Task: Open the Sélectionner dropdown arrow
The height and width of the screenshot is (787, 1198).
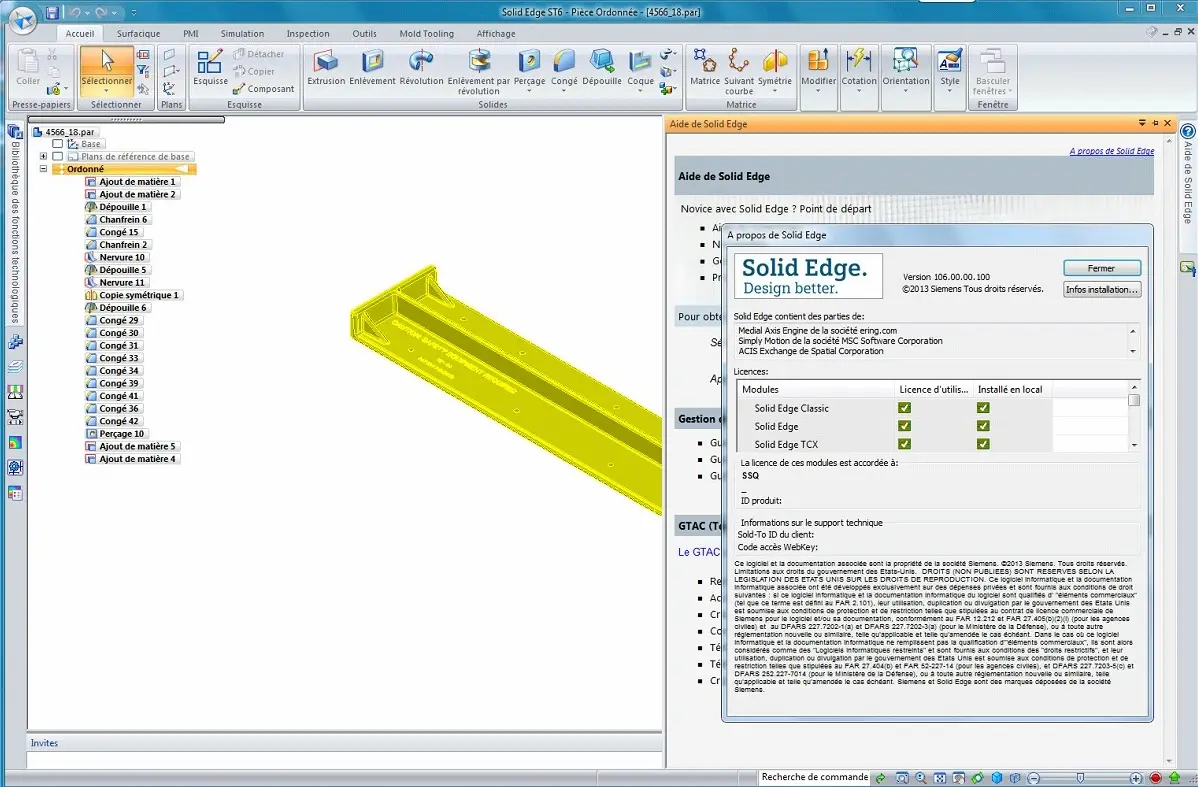Action: click(107, 92)
